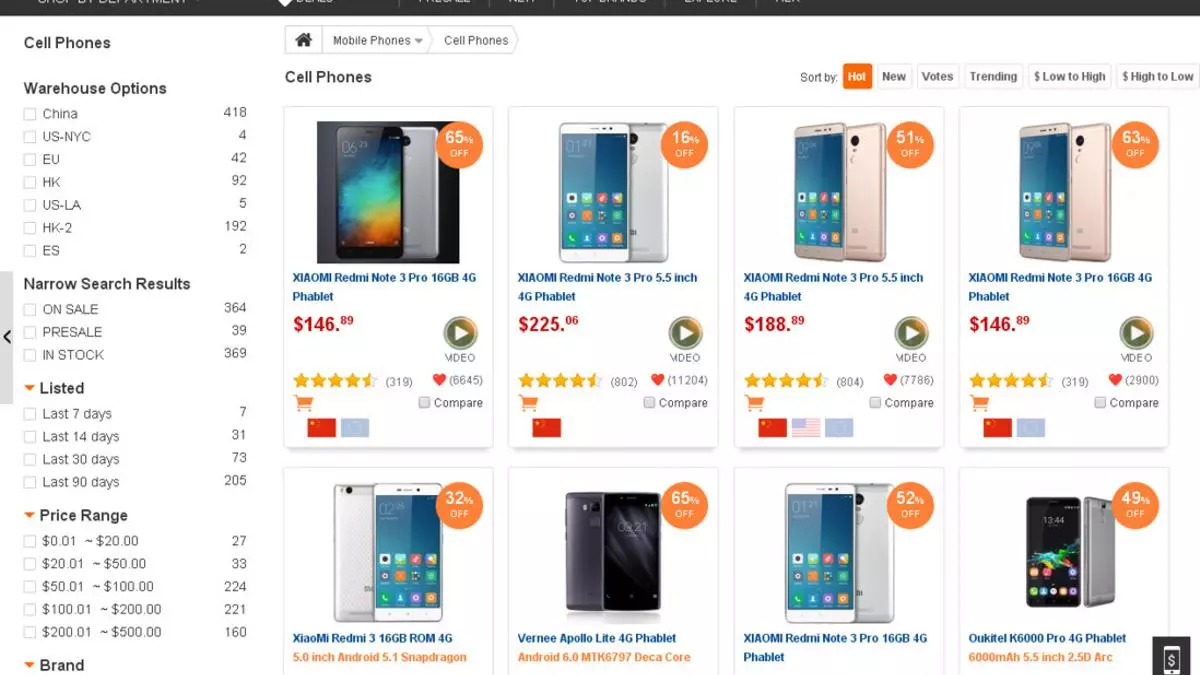Open the Xiaomi Redmi 3 product image

pyautogui.click(x=388, y=552)
